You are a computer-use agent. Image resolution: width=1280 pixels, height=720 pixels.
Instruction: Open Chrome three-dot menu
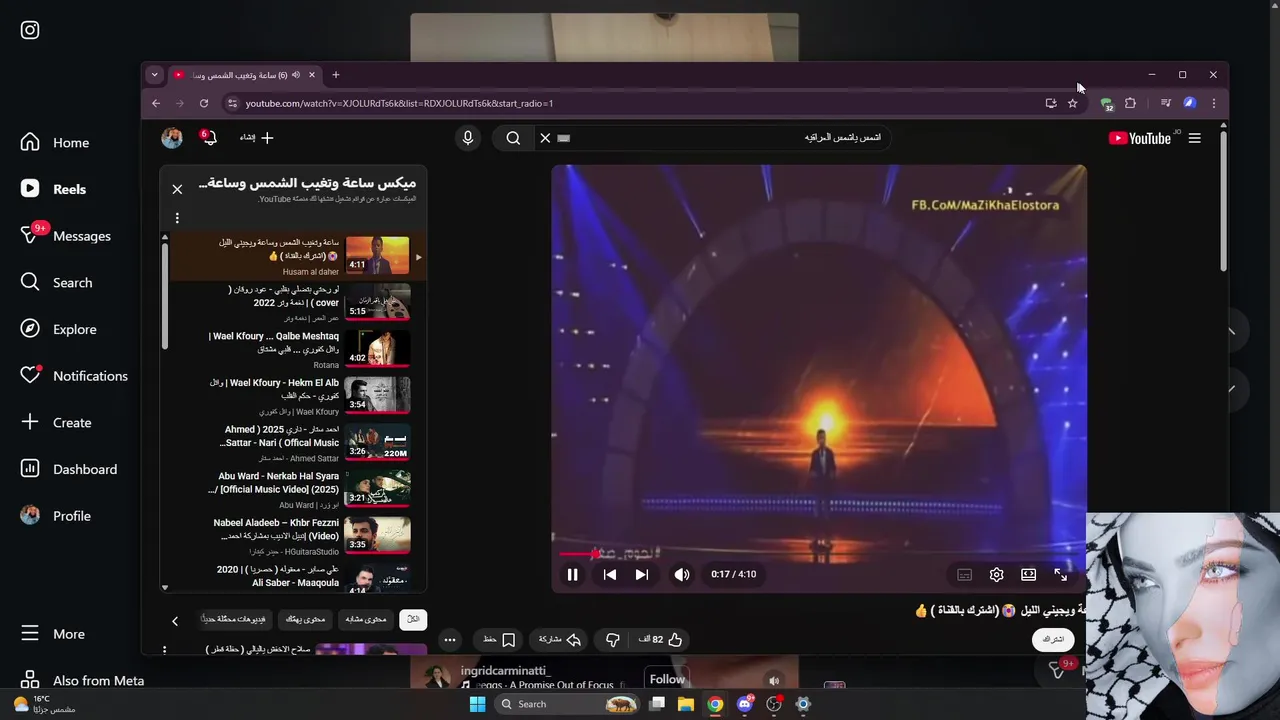[x=1213, y=103]
